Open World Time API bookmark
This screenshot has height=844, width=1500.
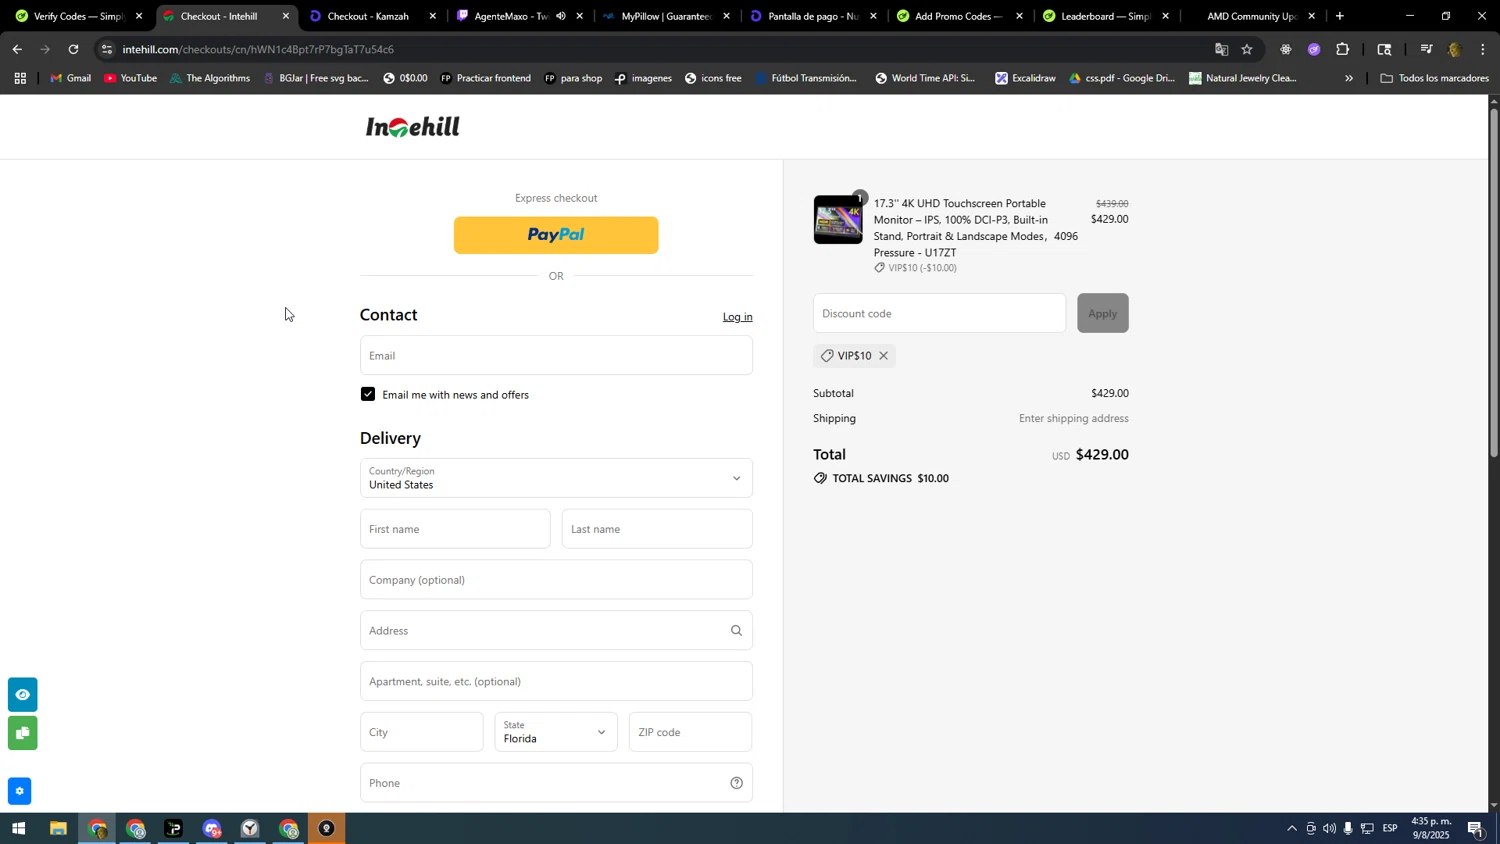coord(924,78)
